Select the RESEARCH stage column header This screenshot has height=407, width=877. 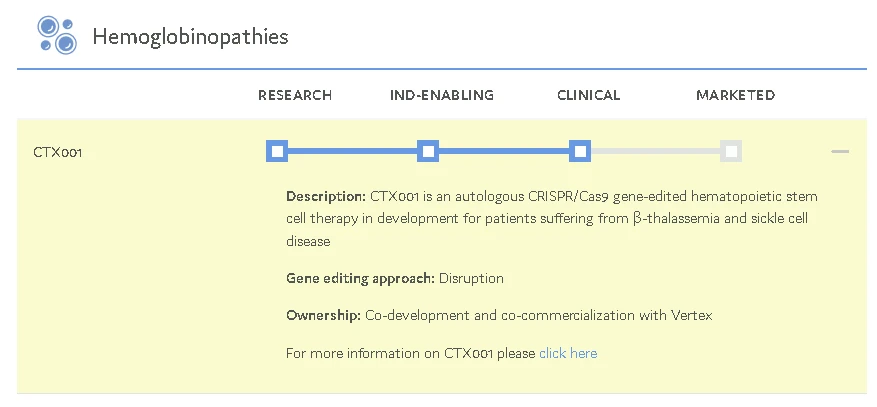click(295, 95)
